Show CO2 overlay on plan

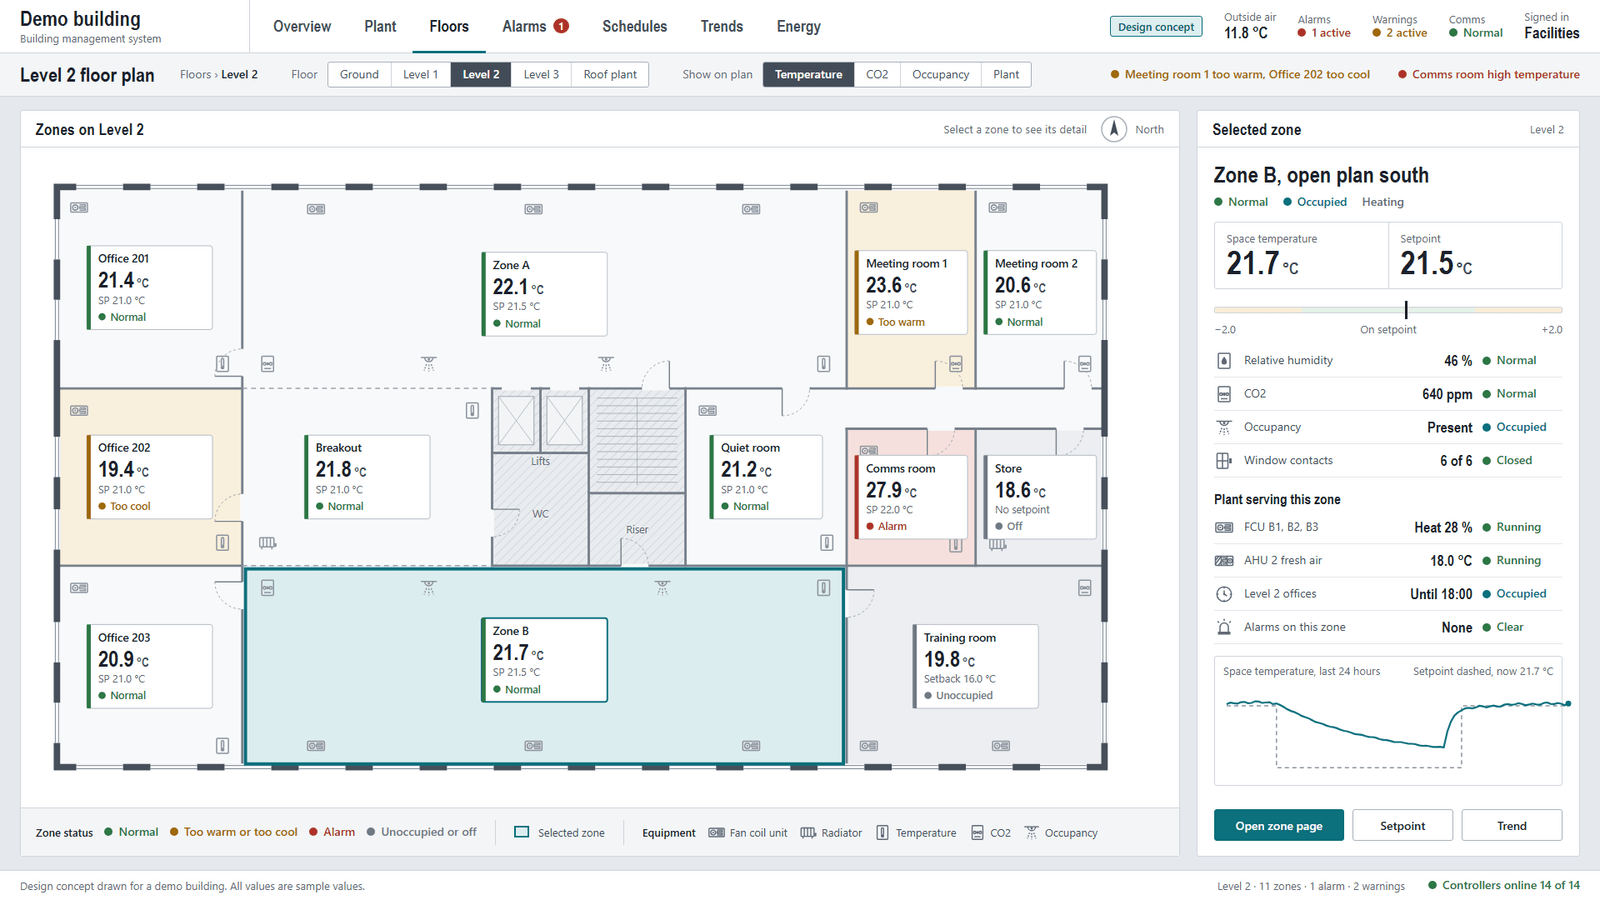[x=877, y=75]
